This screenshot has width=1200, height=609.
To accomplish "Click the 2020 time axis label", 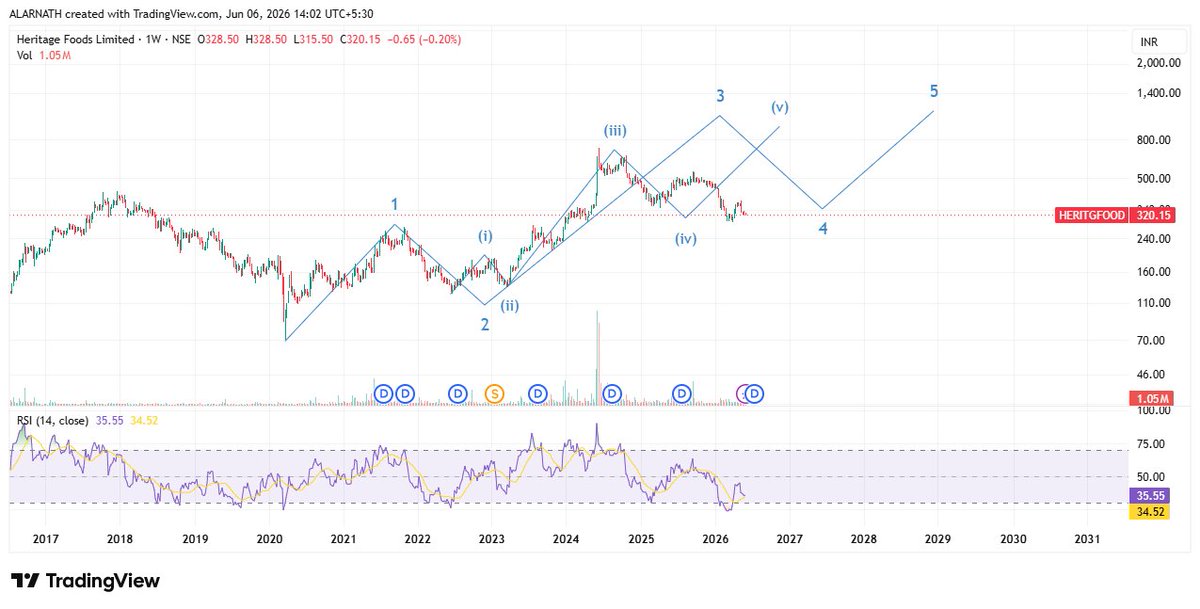I will 269,539.
